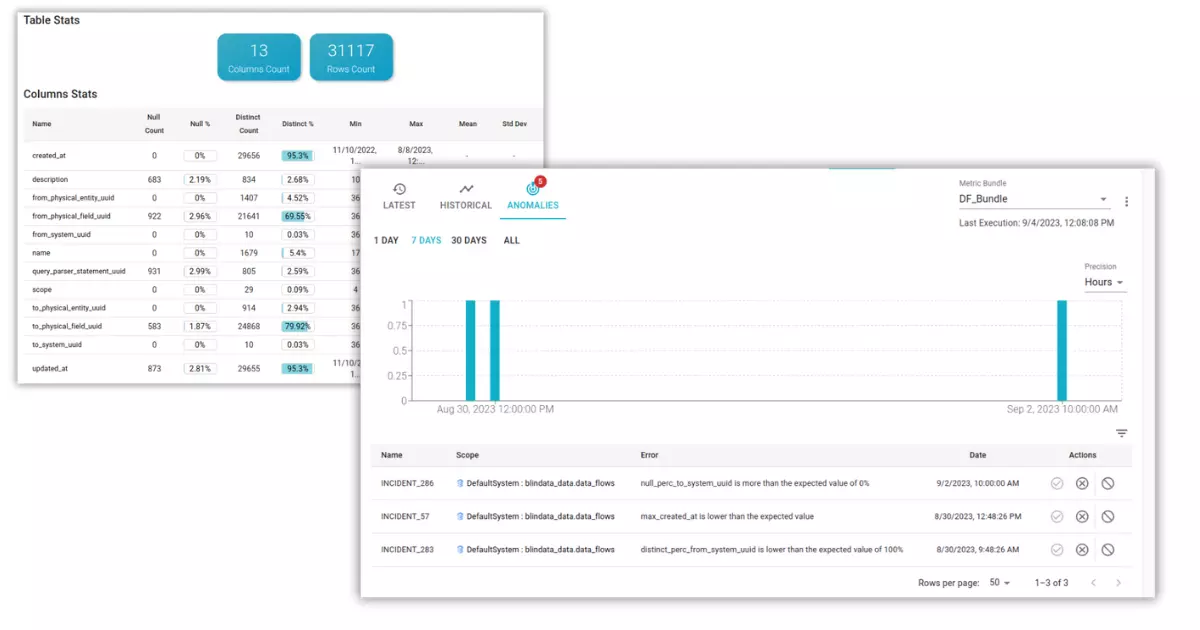Click the query_parser_statement_uuid row name
Viewport: 1200px width, 630px height.
[x=79, y=271]
